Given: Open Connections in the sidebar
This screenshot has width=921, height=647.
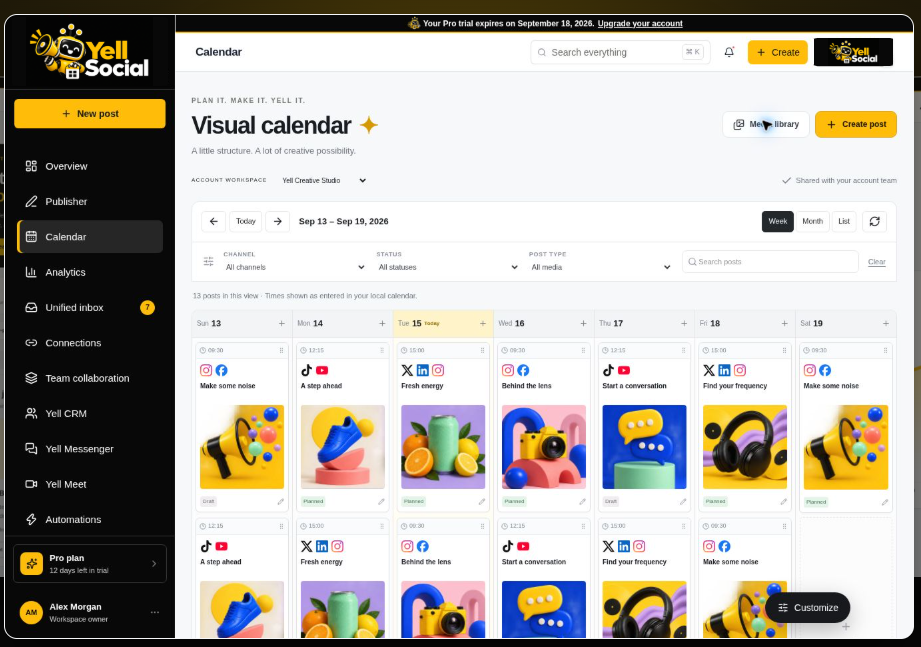Looking at the screenshot, I should coord(90,343).
